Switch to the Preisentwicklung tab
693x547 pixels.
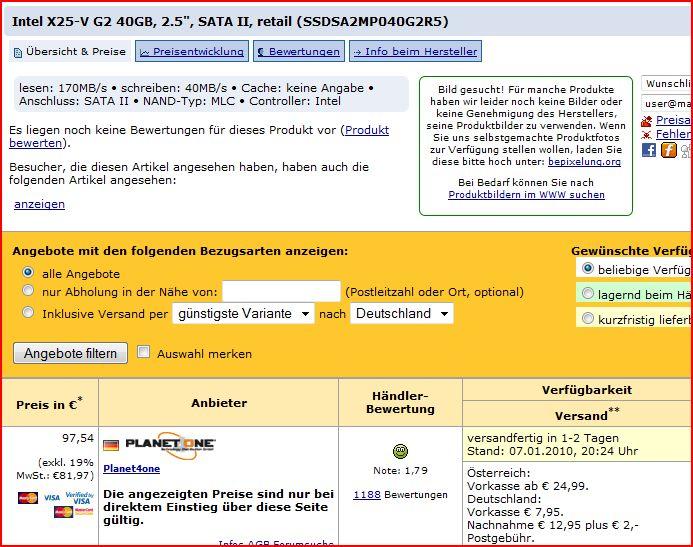(x=192, y=52)
